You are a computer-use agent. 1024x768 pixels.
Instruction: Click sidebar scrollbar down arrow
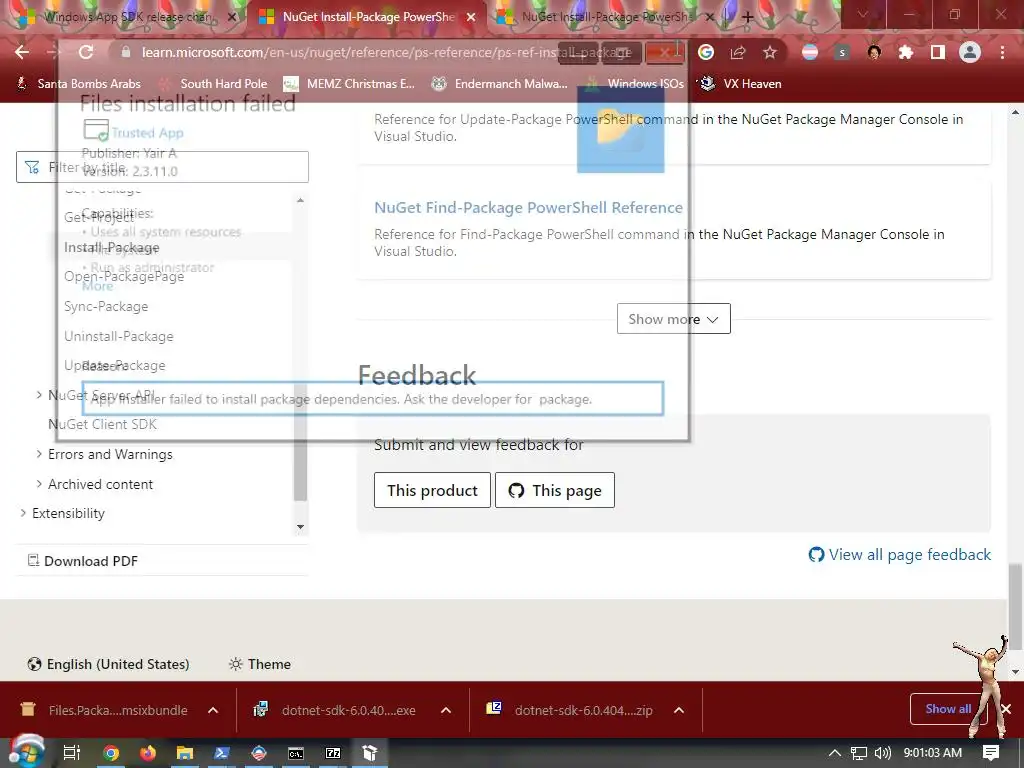[x=300, y=526]
